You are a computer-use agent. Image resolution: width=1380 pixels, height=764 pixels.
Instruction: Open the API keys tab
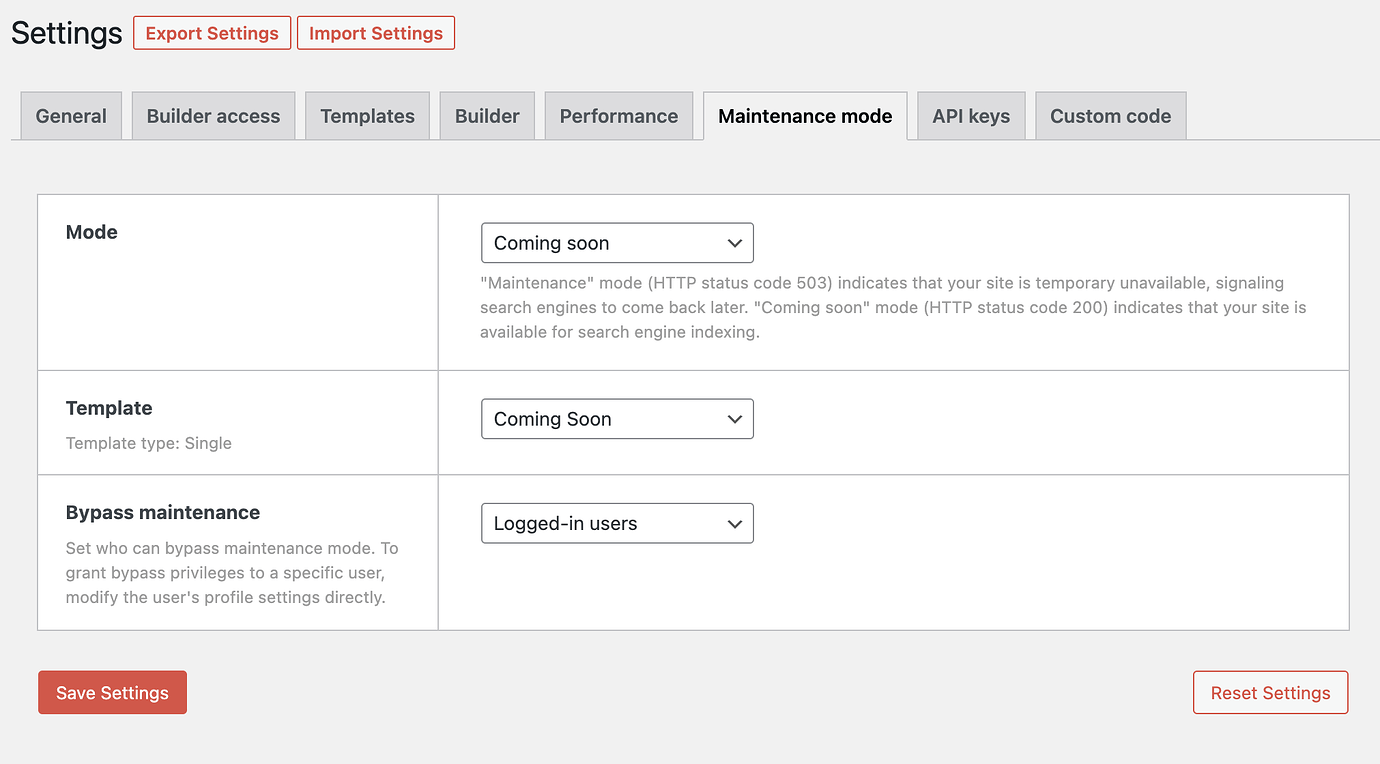pyautogui.click(x=970, y=115)
